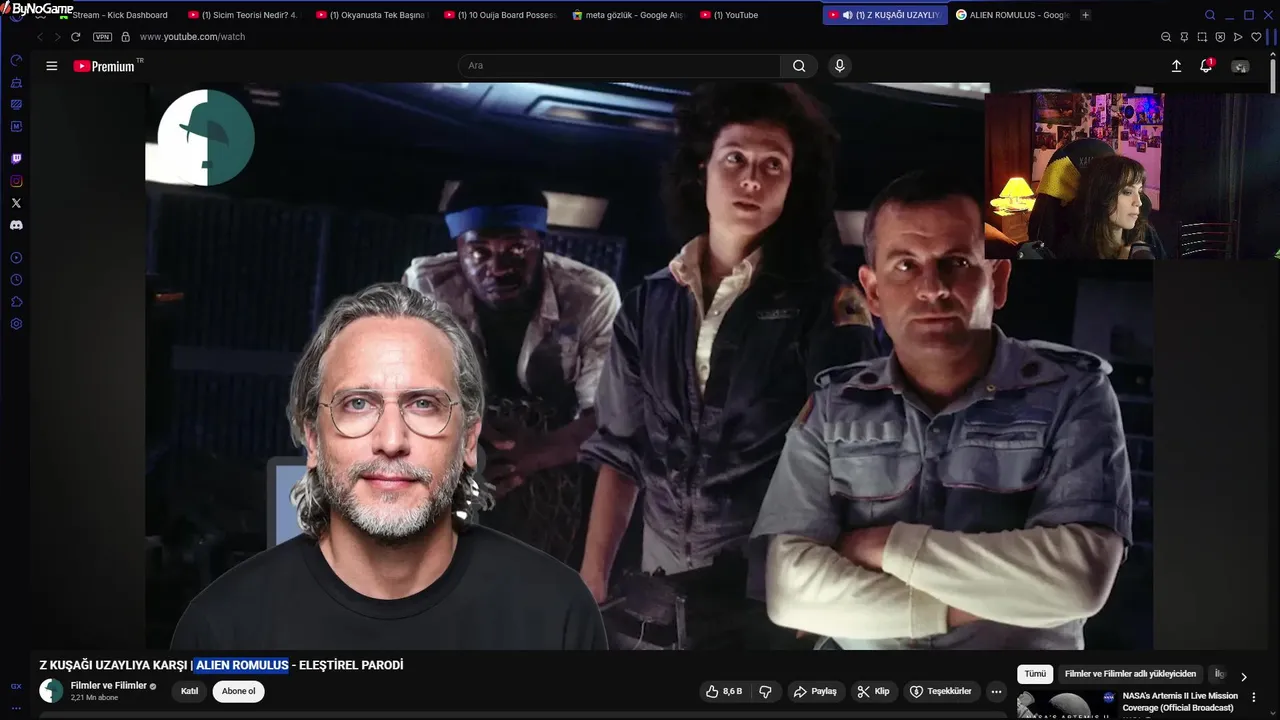Open the YouTube hamburger guide menu
Screen dimensions: 1280x720
click(x=52, y=66)
